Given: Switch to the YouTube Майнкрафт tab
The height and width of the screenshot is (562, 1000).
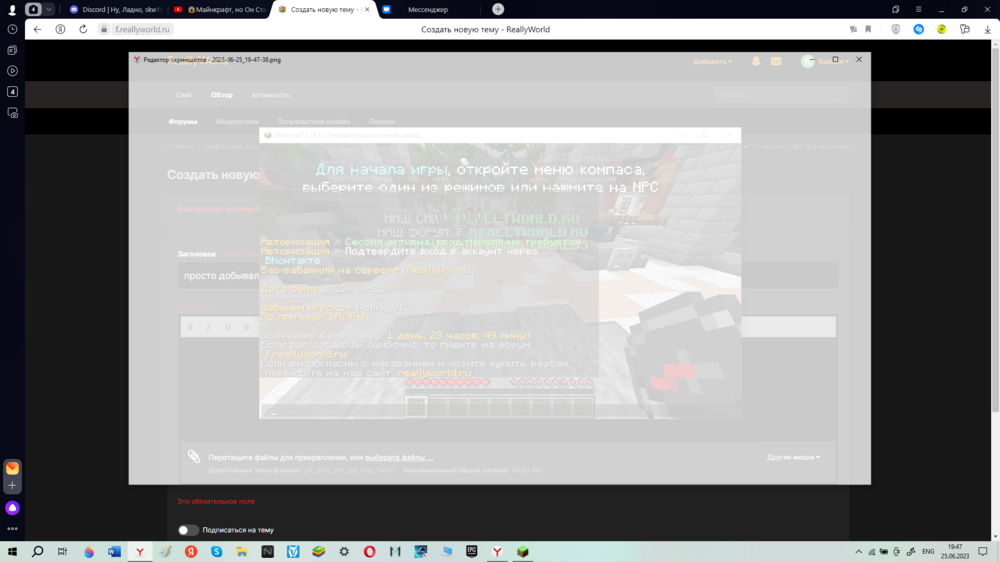Looking at the screenshot, I should 219,10.
